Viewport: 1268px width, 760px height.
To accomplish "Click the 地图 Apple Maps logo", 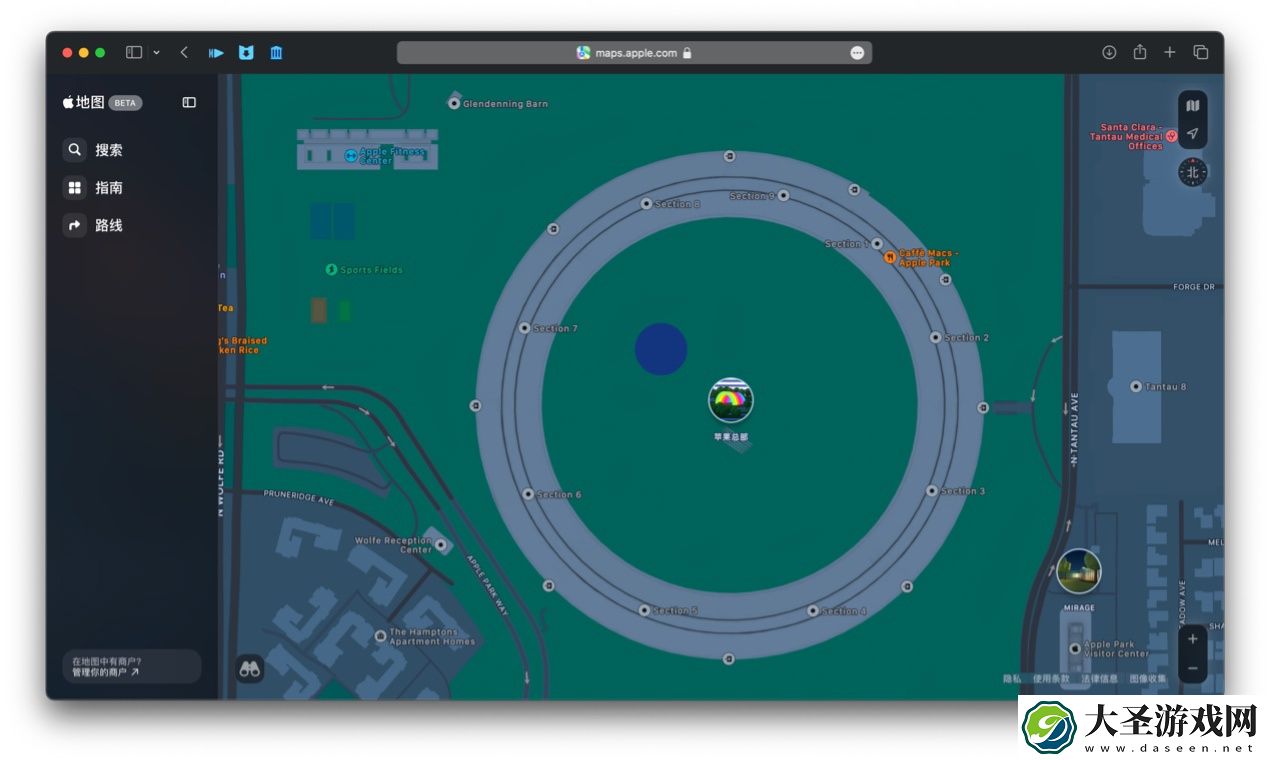I will 84,102.
